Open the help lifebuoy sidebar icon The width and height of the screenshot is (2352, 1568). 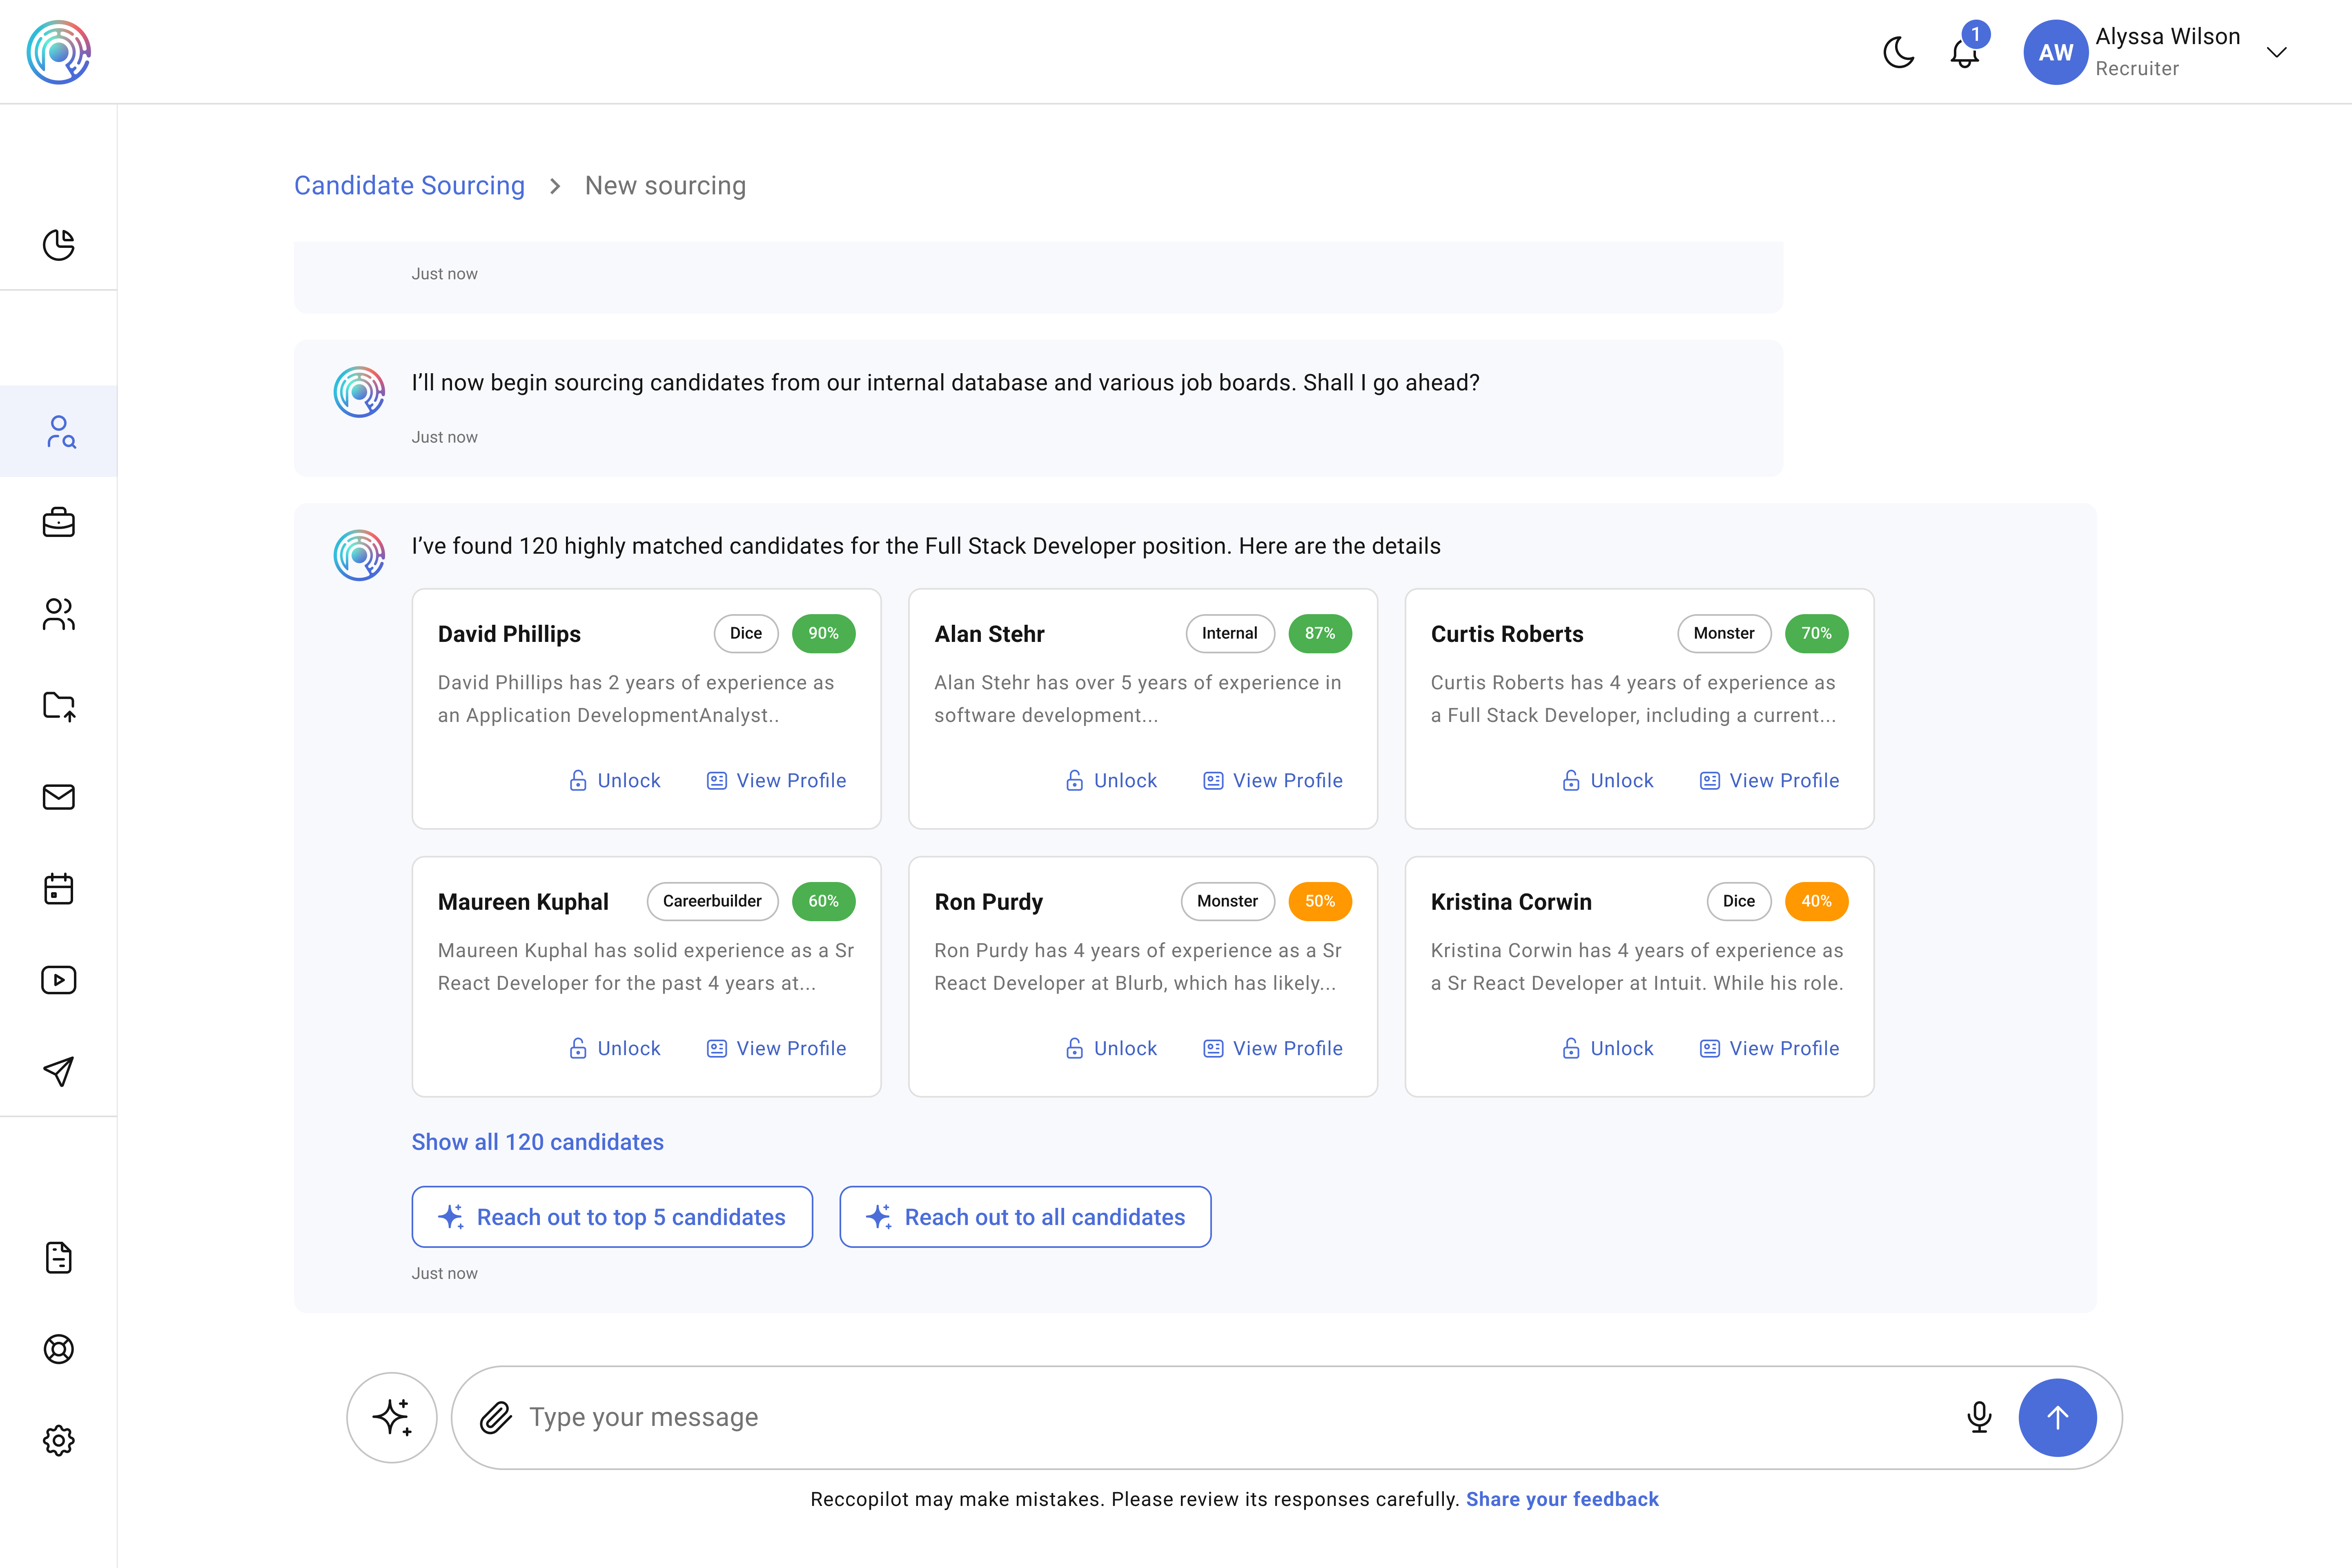pos(59,1349)
